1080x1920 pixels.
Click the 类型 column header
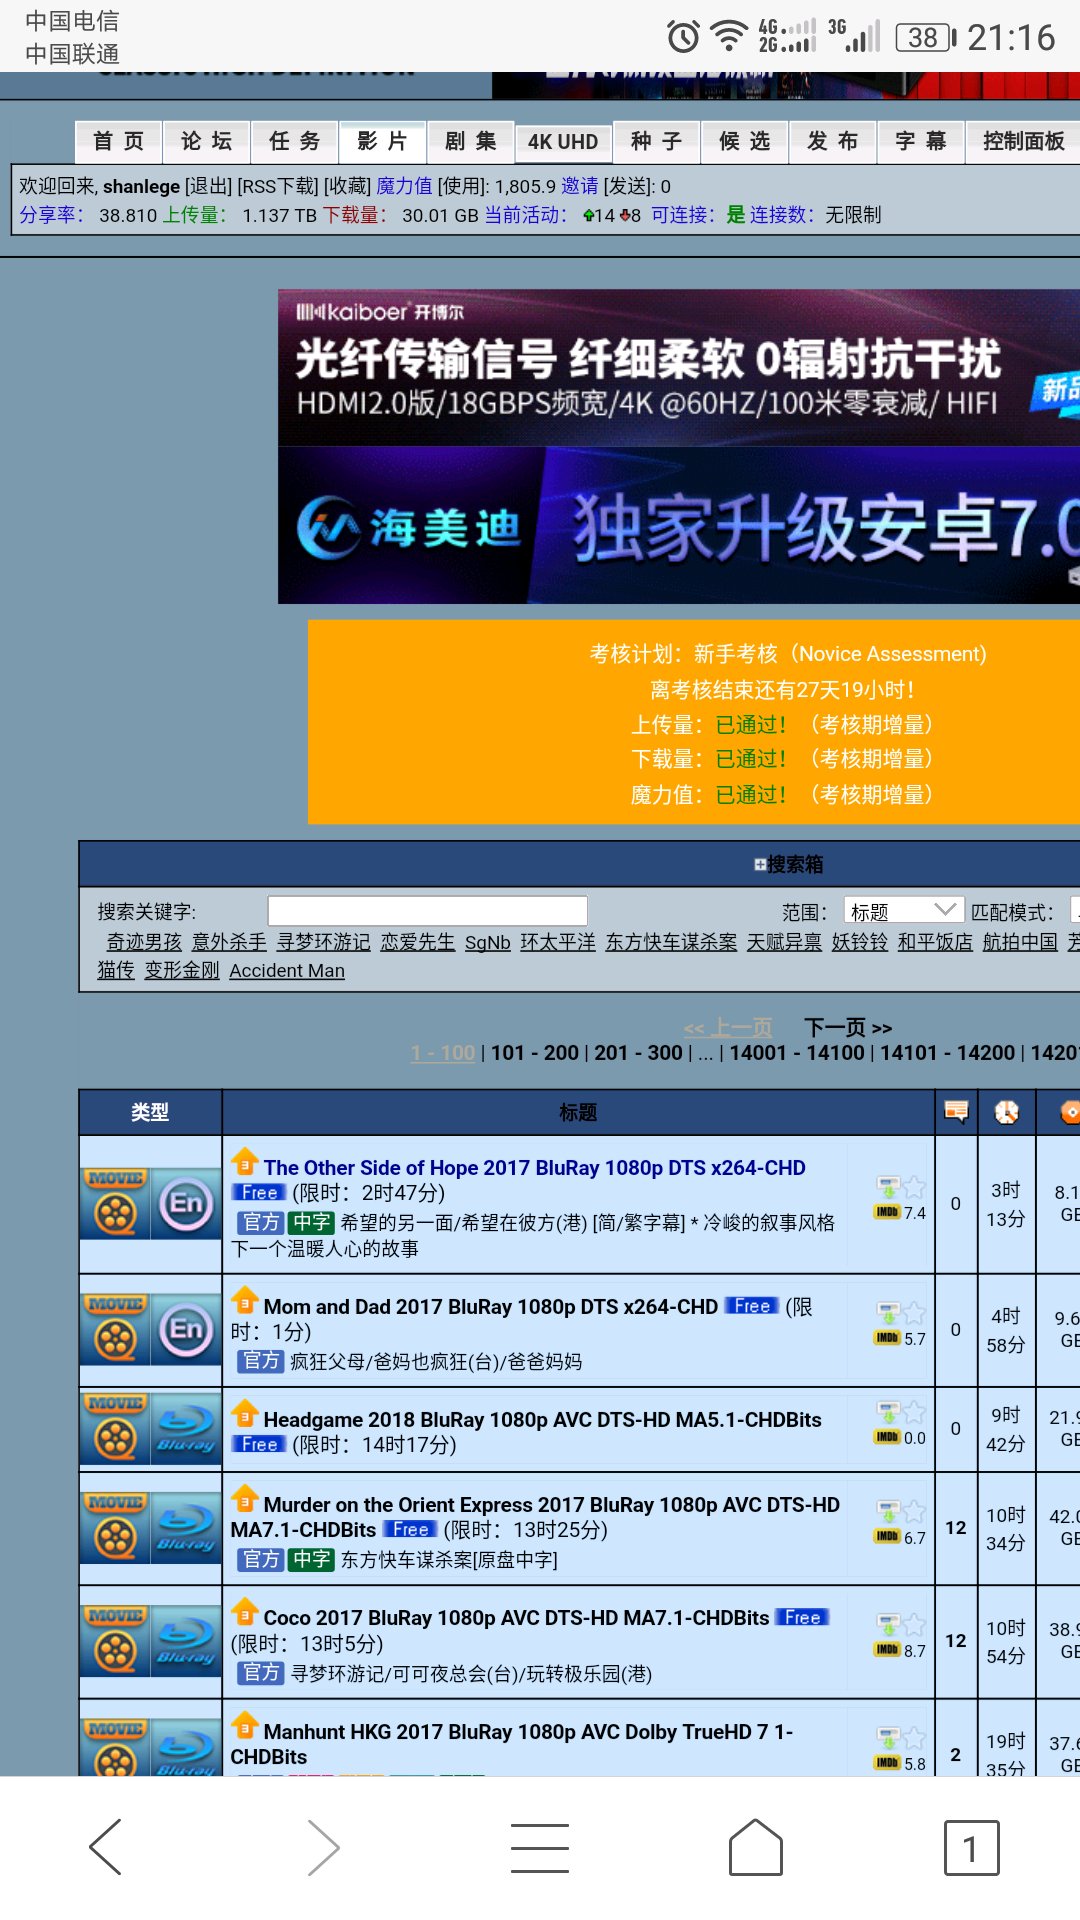pyautogui.click(x=150, y=1112)
